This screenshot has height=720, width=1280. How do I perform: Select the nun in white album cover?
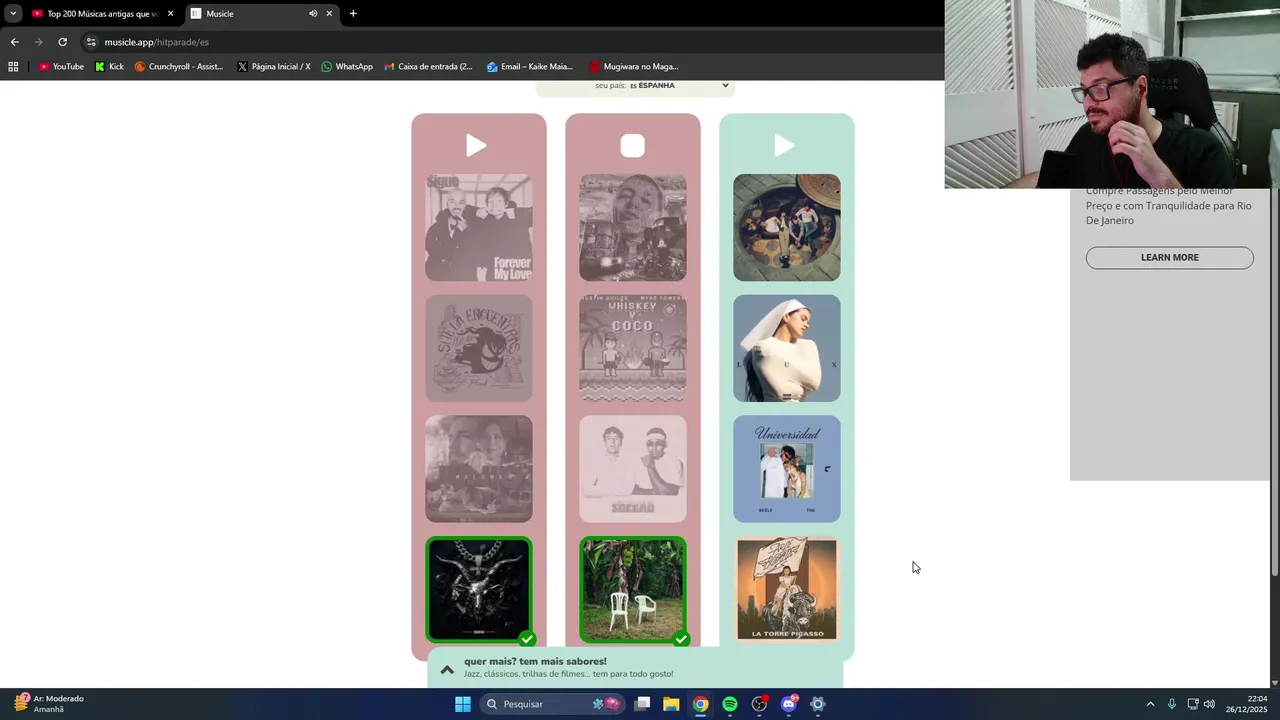(x=787, y=348)
